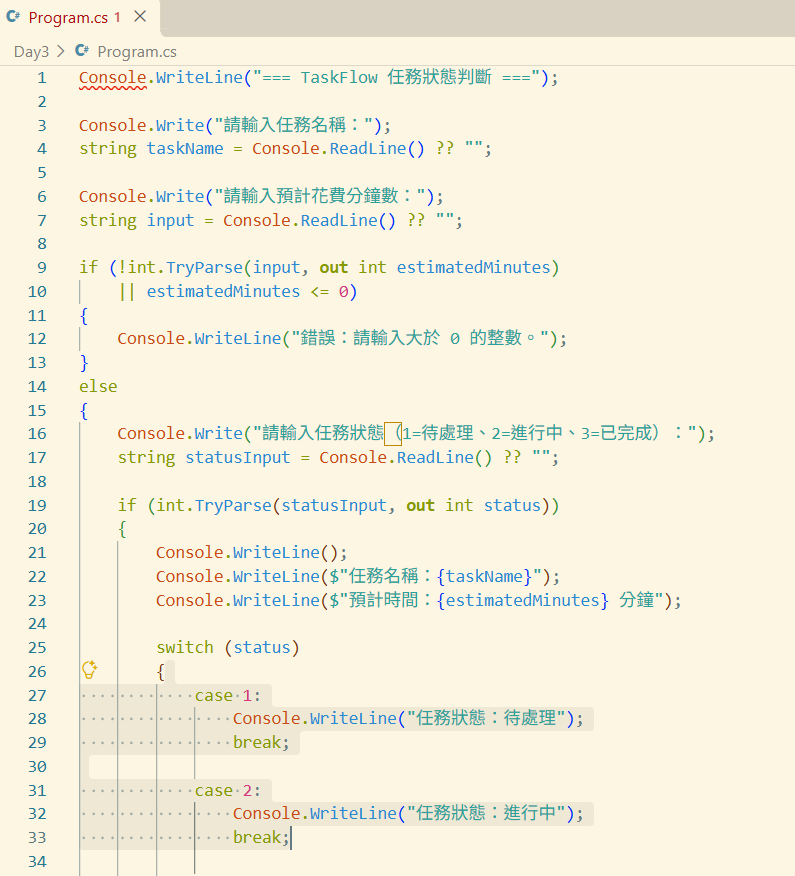Click the string '任務狀態：進行中' on line 32

click(x=486, y=813)
